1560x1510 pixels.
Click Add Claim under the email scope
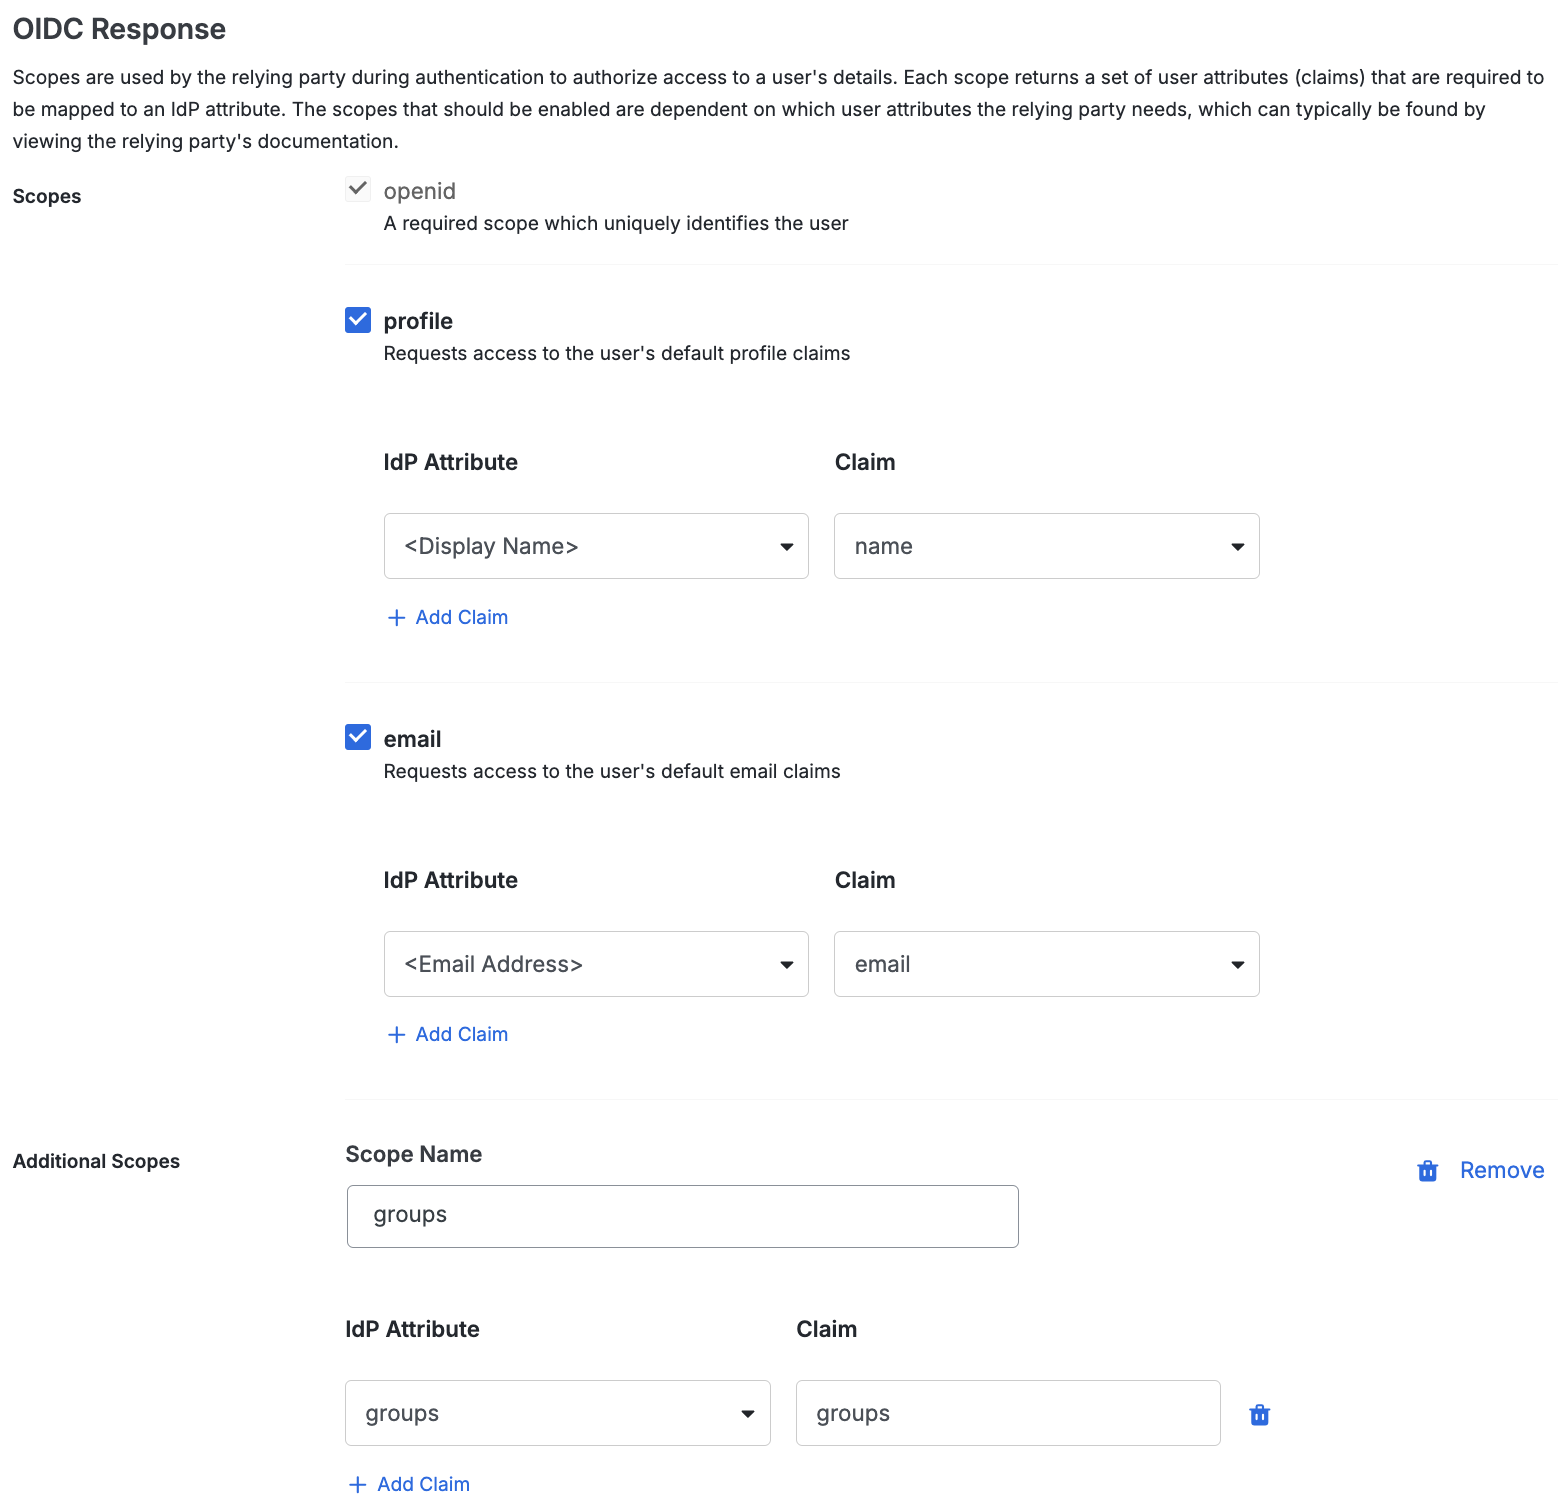(461, 1034)
